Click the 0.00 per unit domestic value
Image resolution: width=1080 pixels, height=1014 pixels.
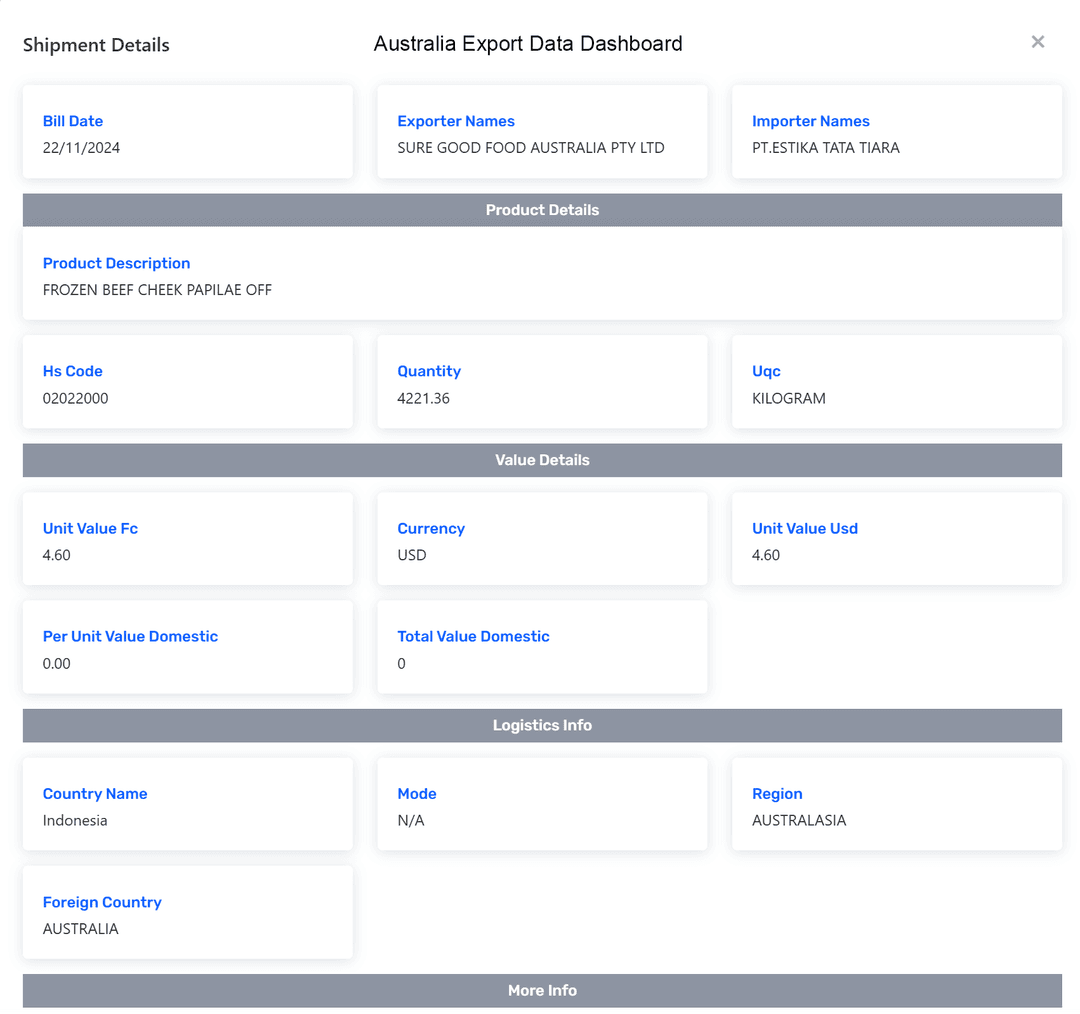(x=56, y=663)
